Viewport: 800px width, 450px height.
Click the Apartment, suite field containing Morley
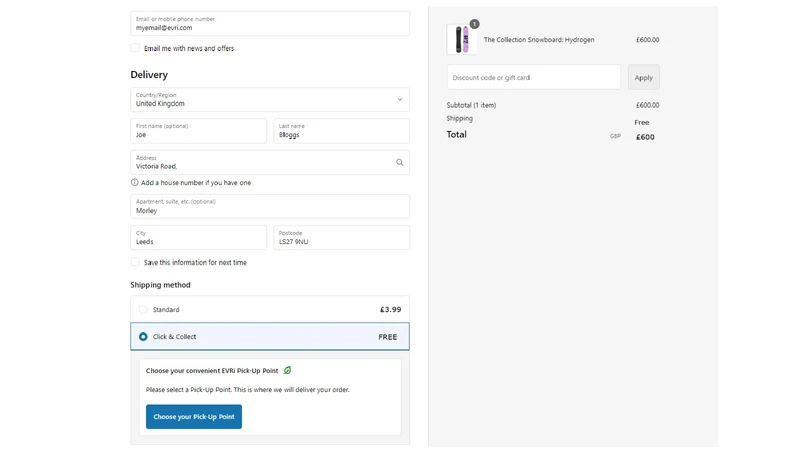point(270,206)
